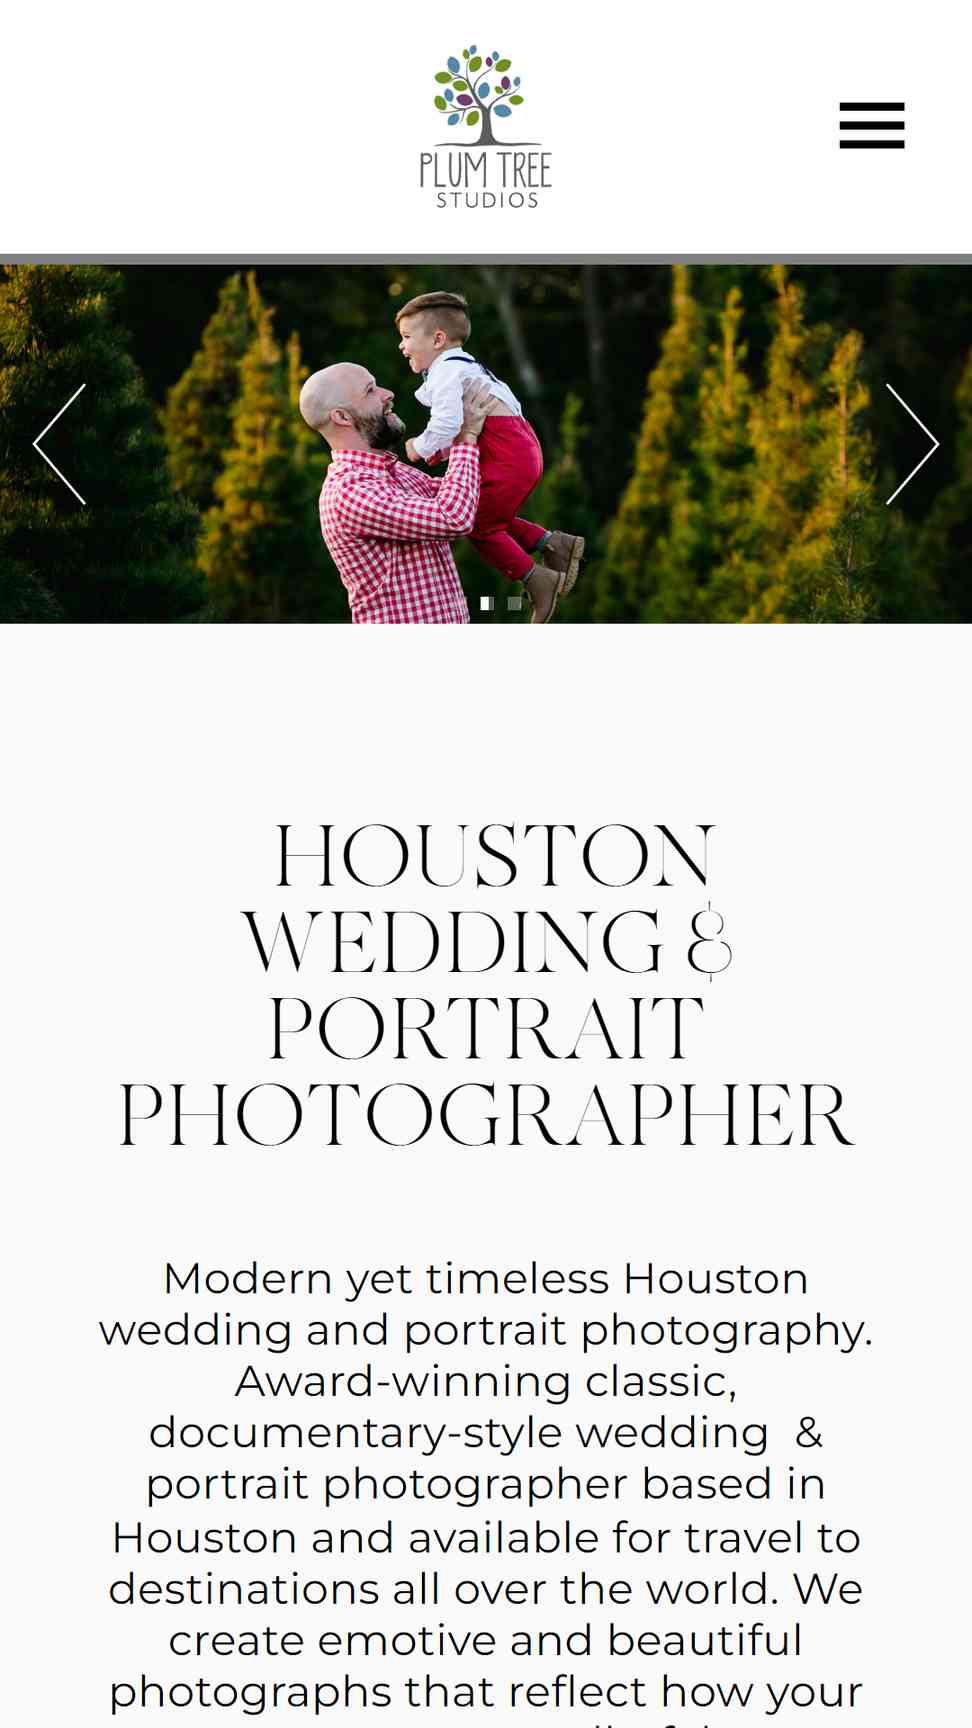Click the 'Award-winning classic' text line
The width and height of the screenshot is (972, 1728).
(486, 1381)
